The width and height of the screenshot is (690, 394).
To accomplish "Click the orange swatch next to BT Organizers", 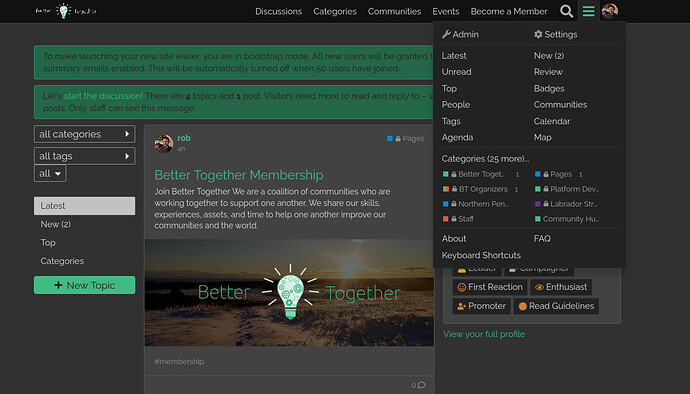I will (445, 189).
